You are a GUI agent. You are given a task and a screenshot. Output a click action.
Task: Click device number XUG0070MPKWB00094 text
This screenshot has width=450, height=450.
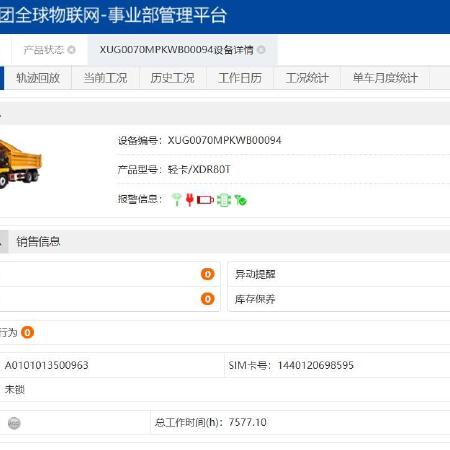coord(225,140)
